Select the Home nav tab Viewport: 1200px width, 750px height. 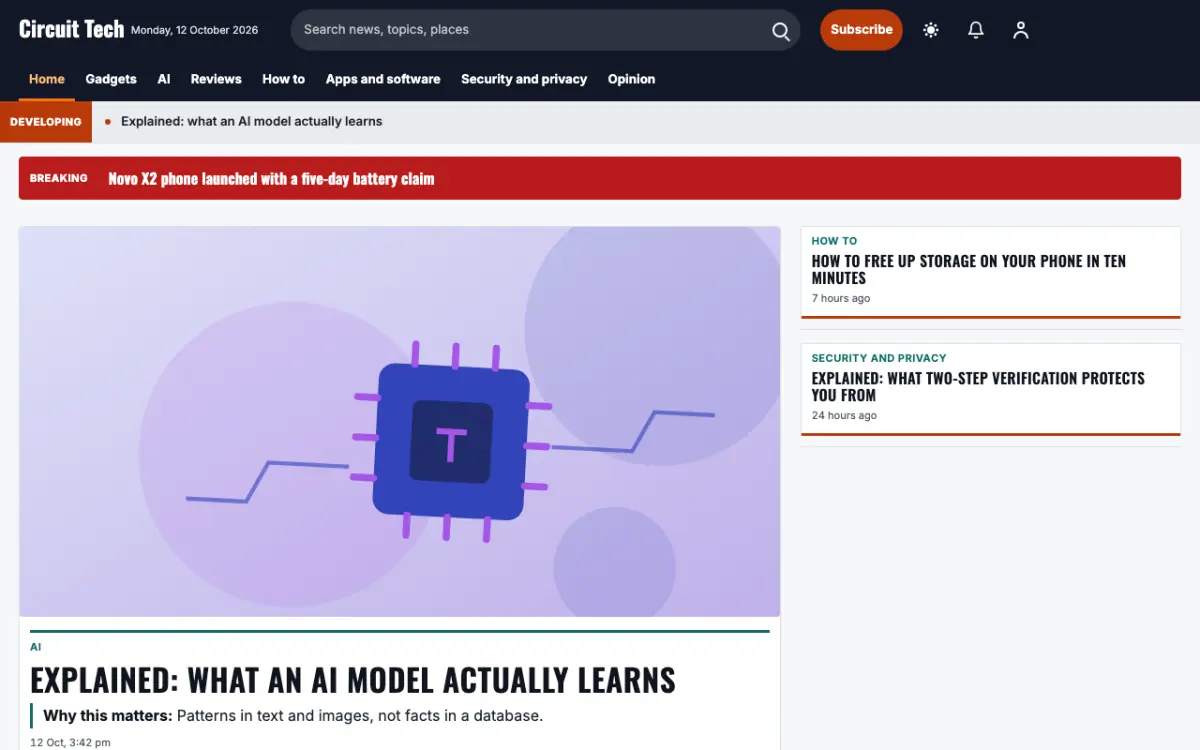47,79
